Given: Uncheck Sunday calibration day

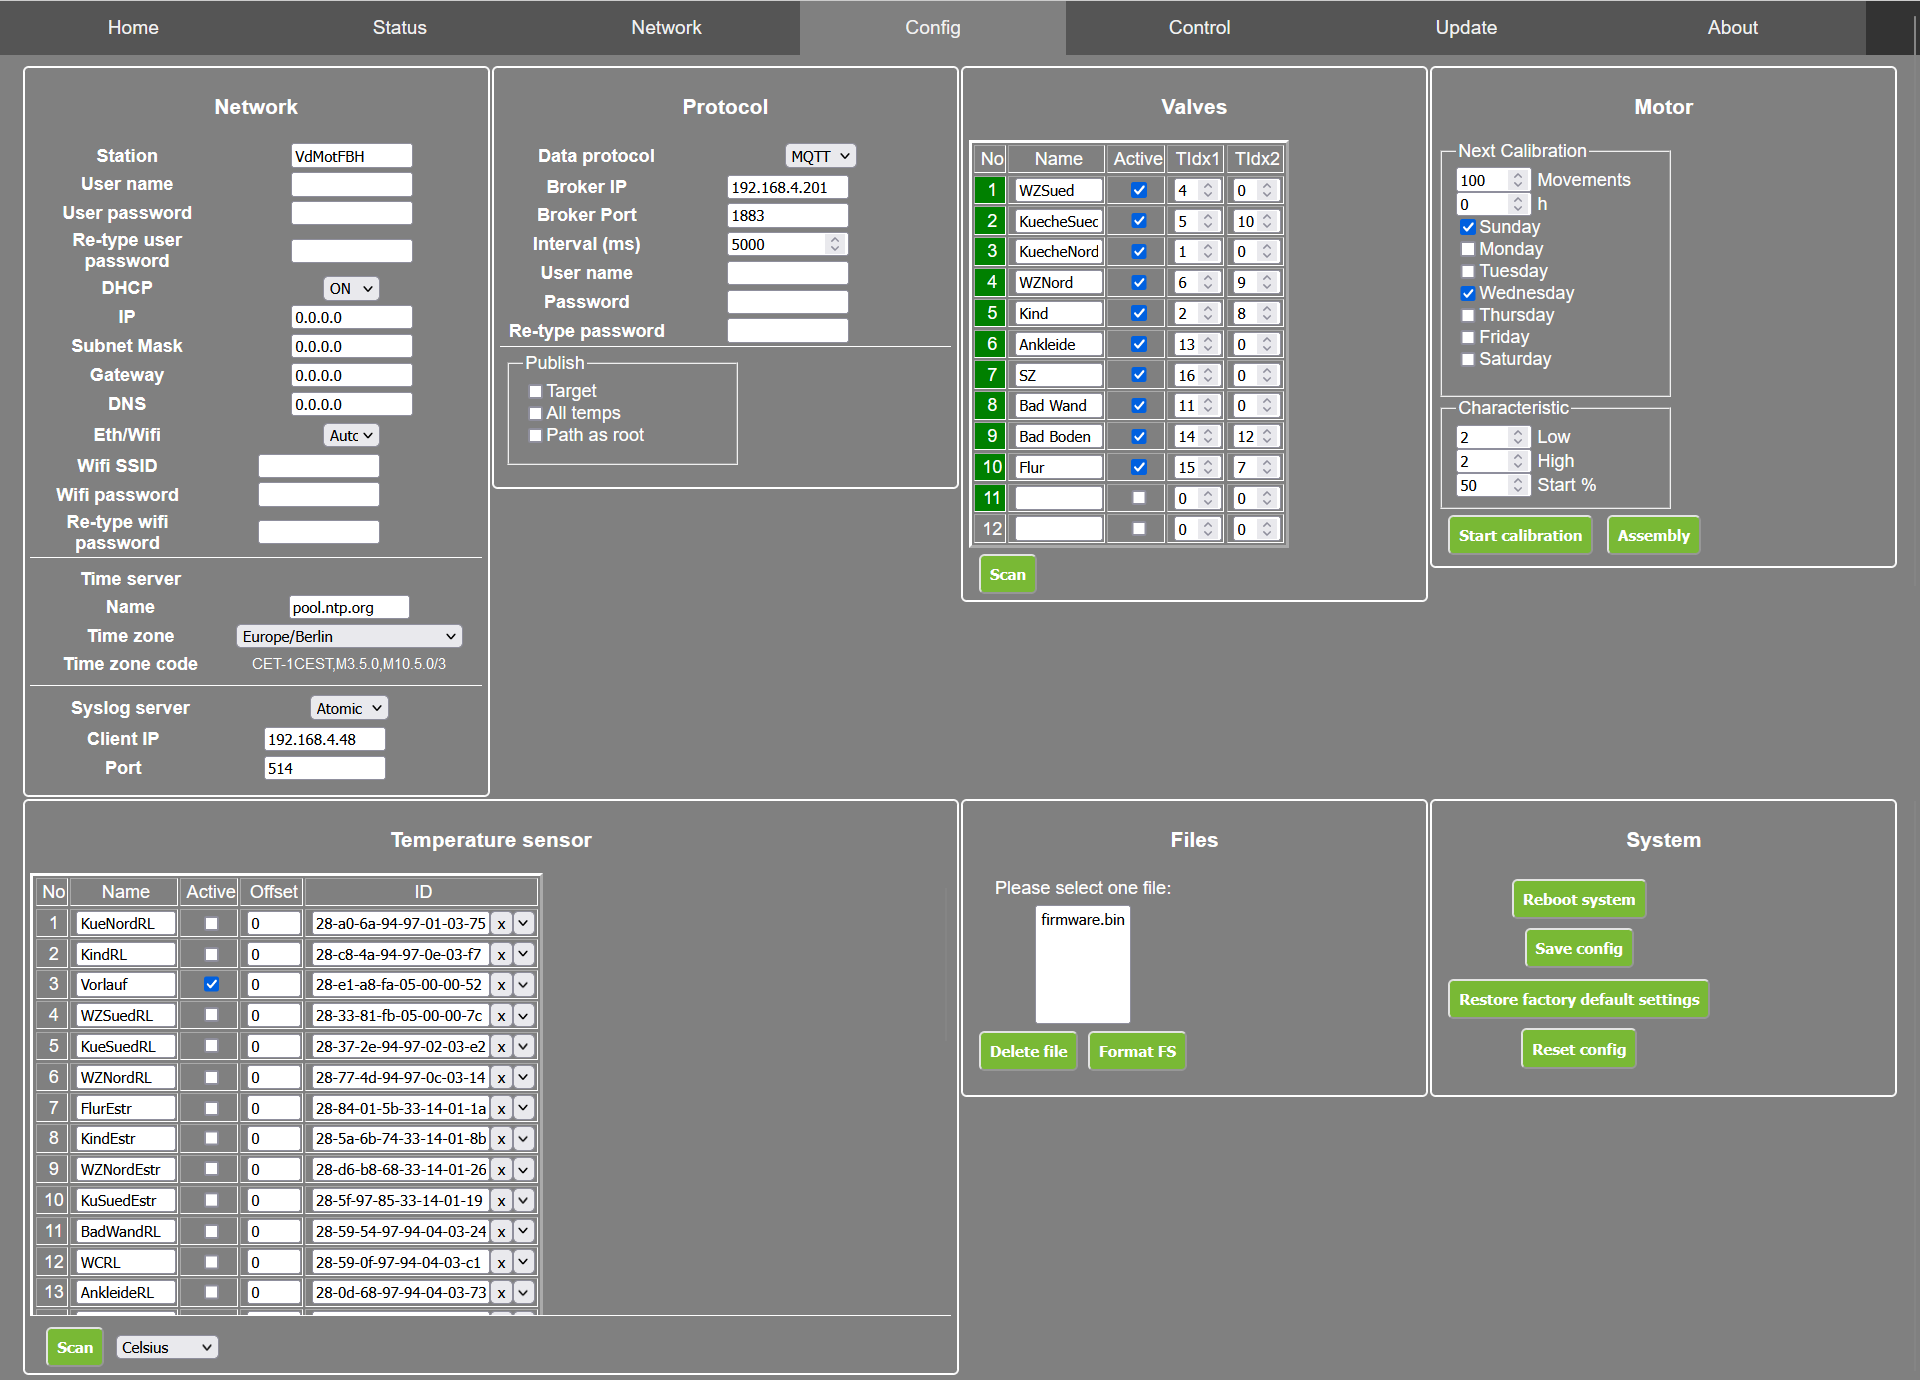Looking at the screenshot, I should tap(1468, 228).
